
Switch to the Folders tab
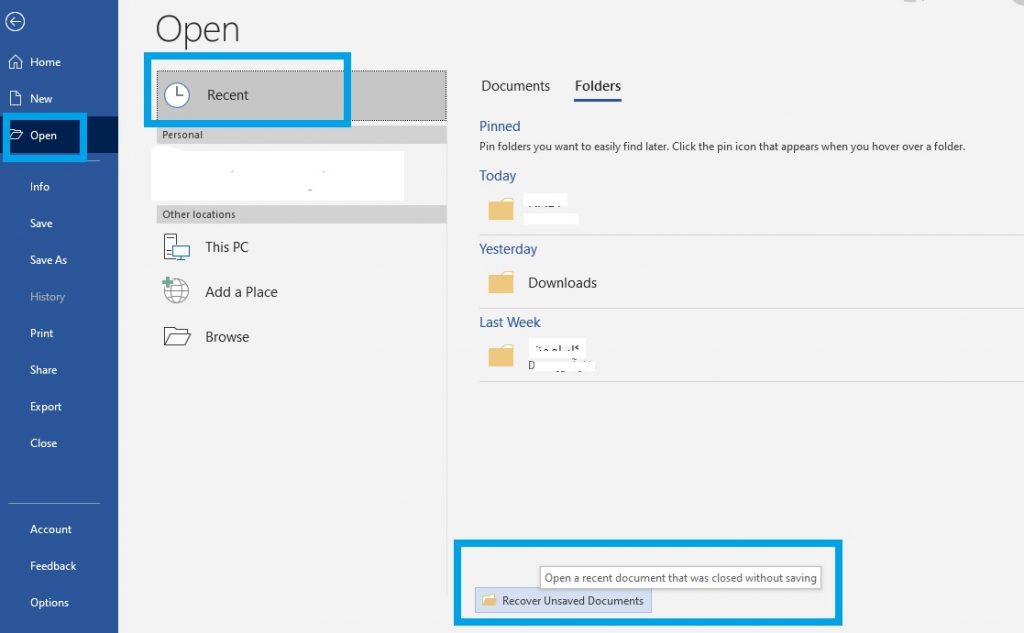[x=598, y=86]
